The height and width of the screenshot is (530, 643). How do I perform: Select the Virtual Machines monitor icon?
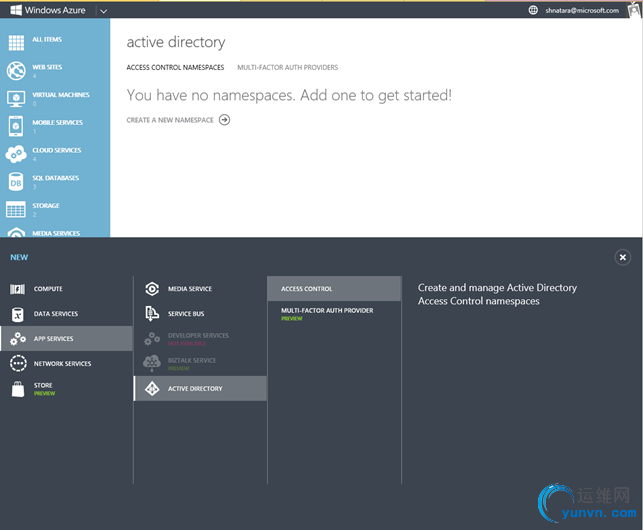coord(16,99)
